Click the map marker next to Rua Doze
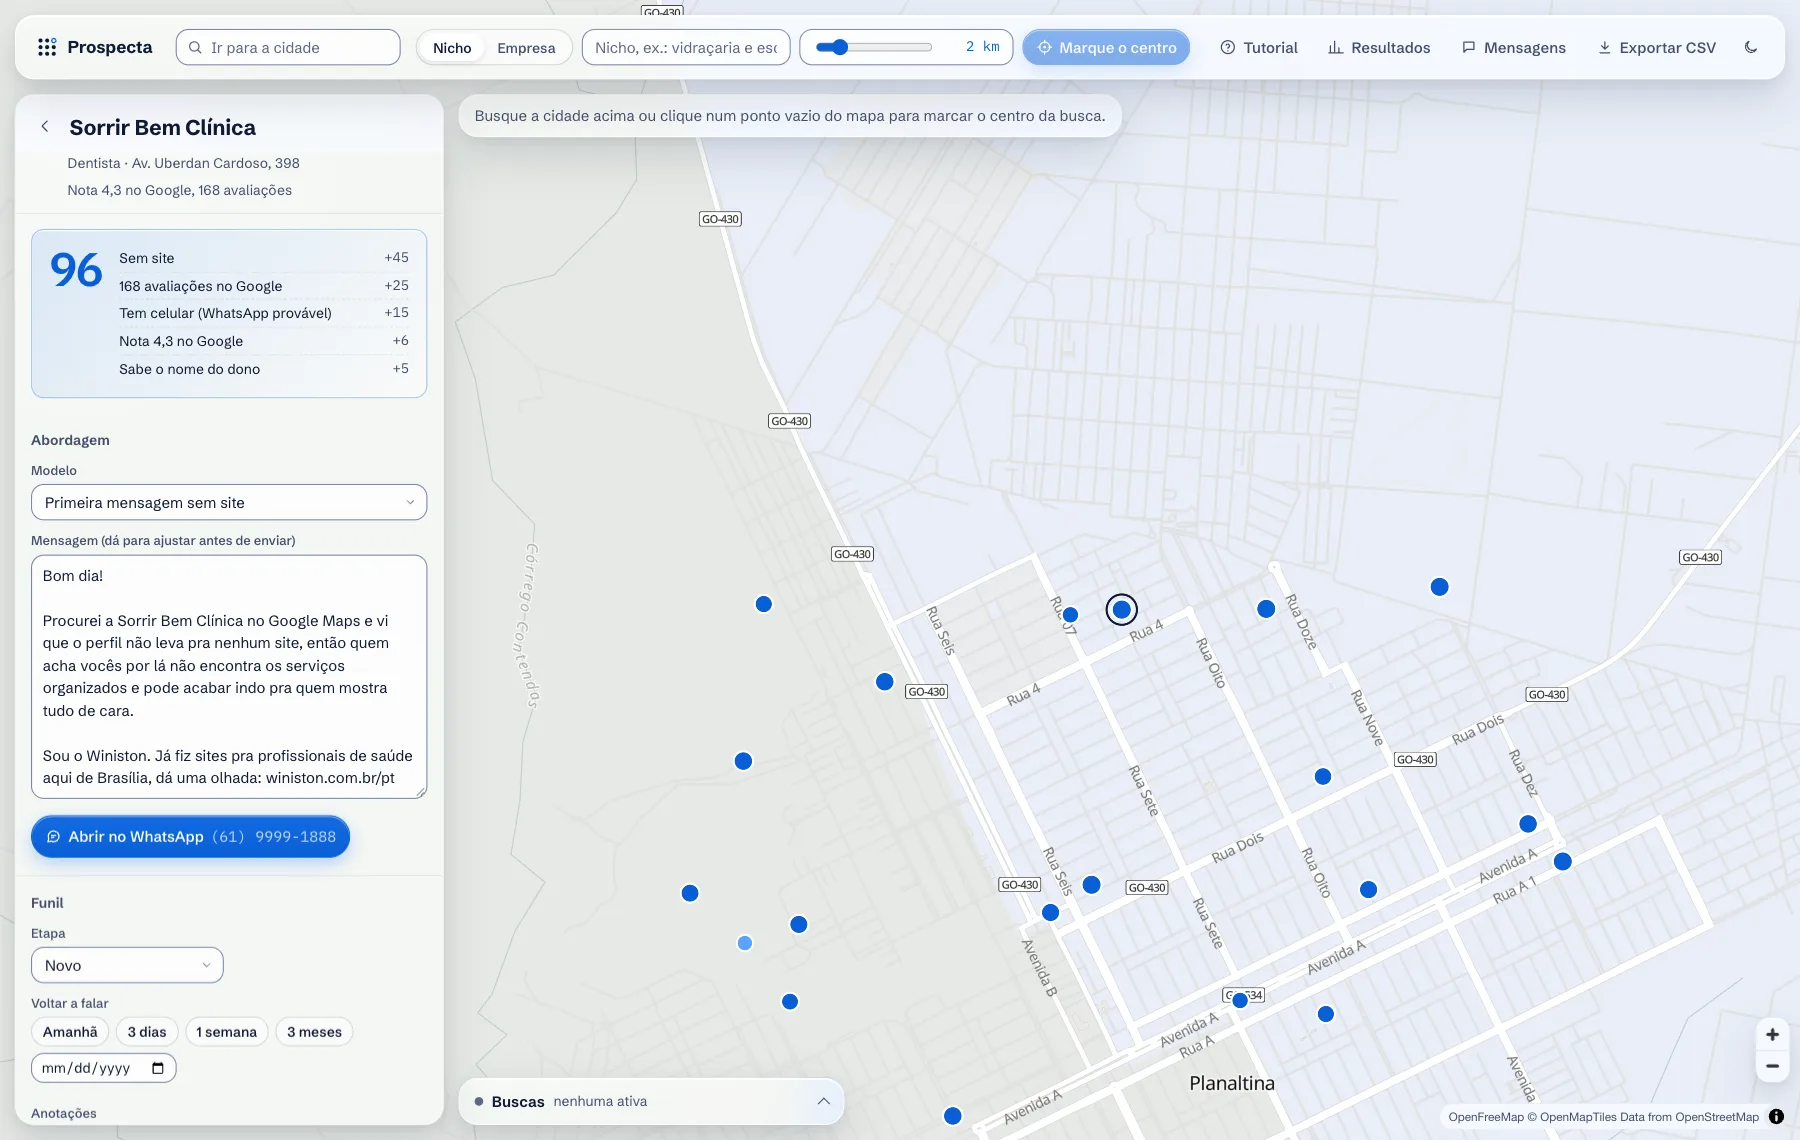This screenshot has height=1140, width=1800. tap(1266, 609)
